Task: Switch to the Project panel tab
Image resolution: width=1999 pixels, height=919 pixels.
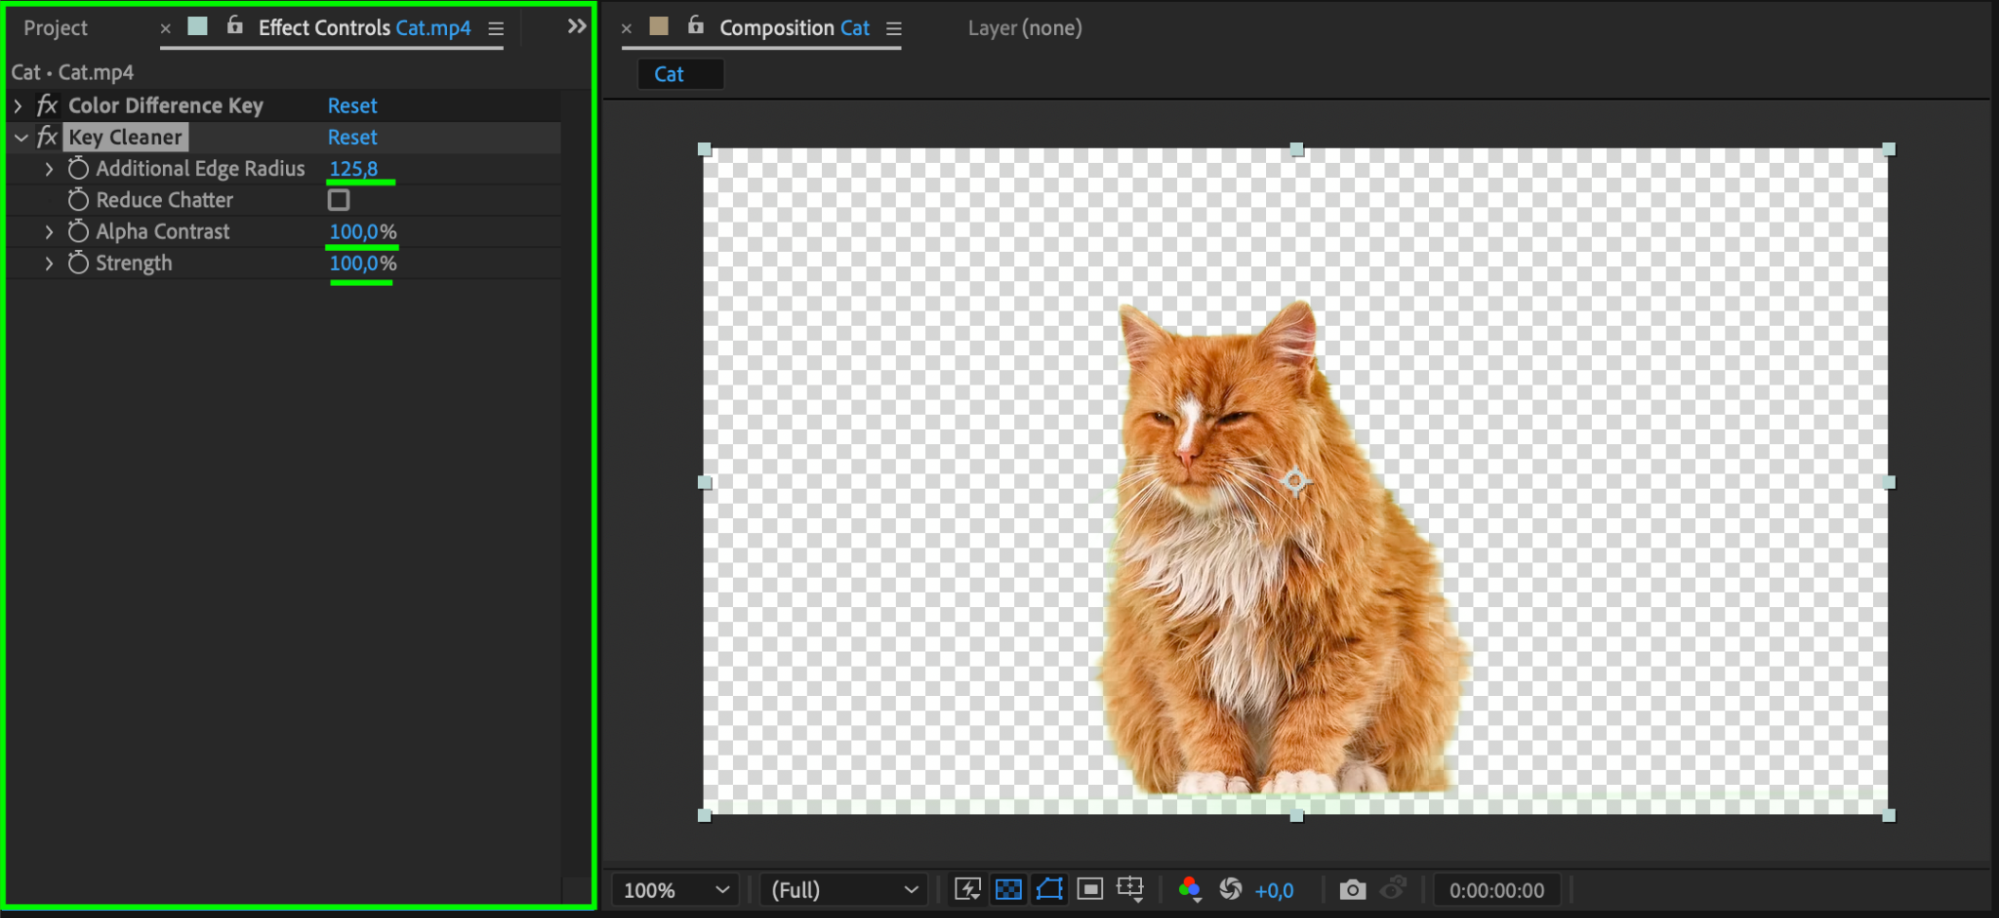Action: click(x=56, y=28)
